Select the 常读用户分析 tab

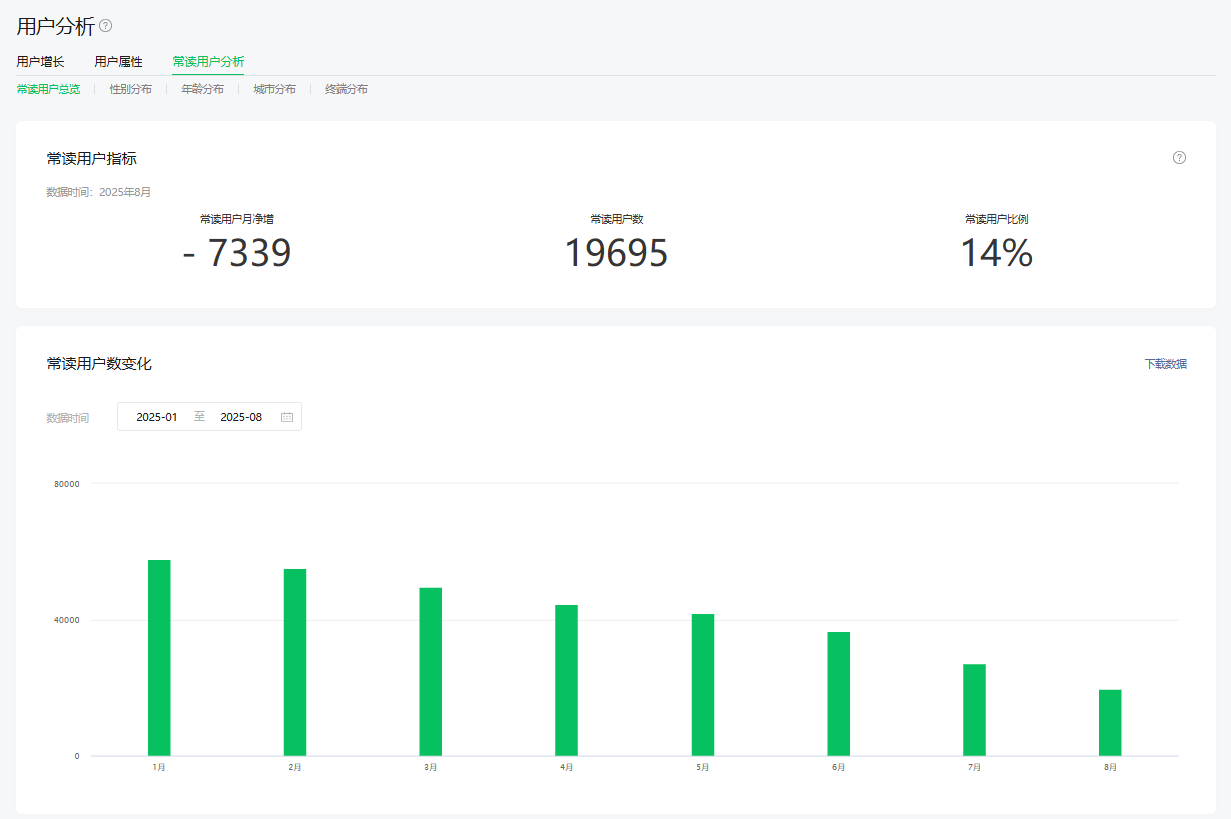coord(208,62)
